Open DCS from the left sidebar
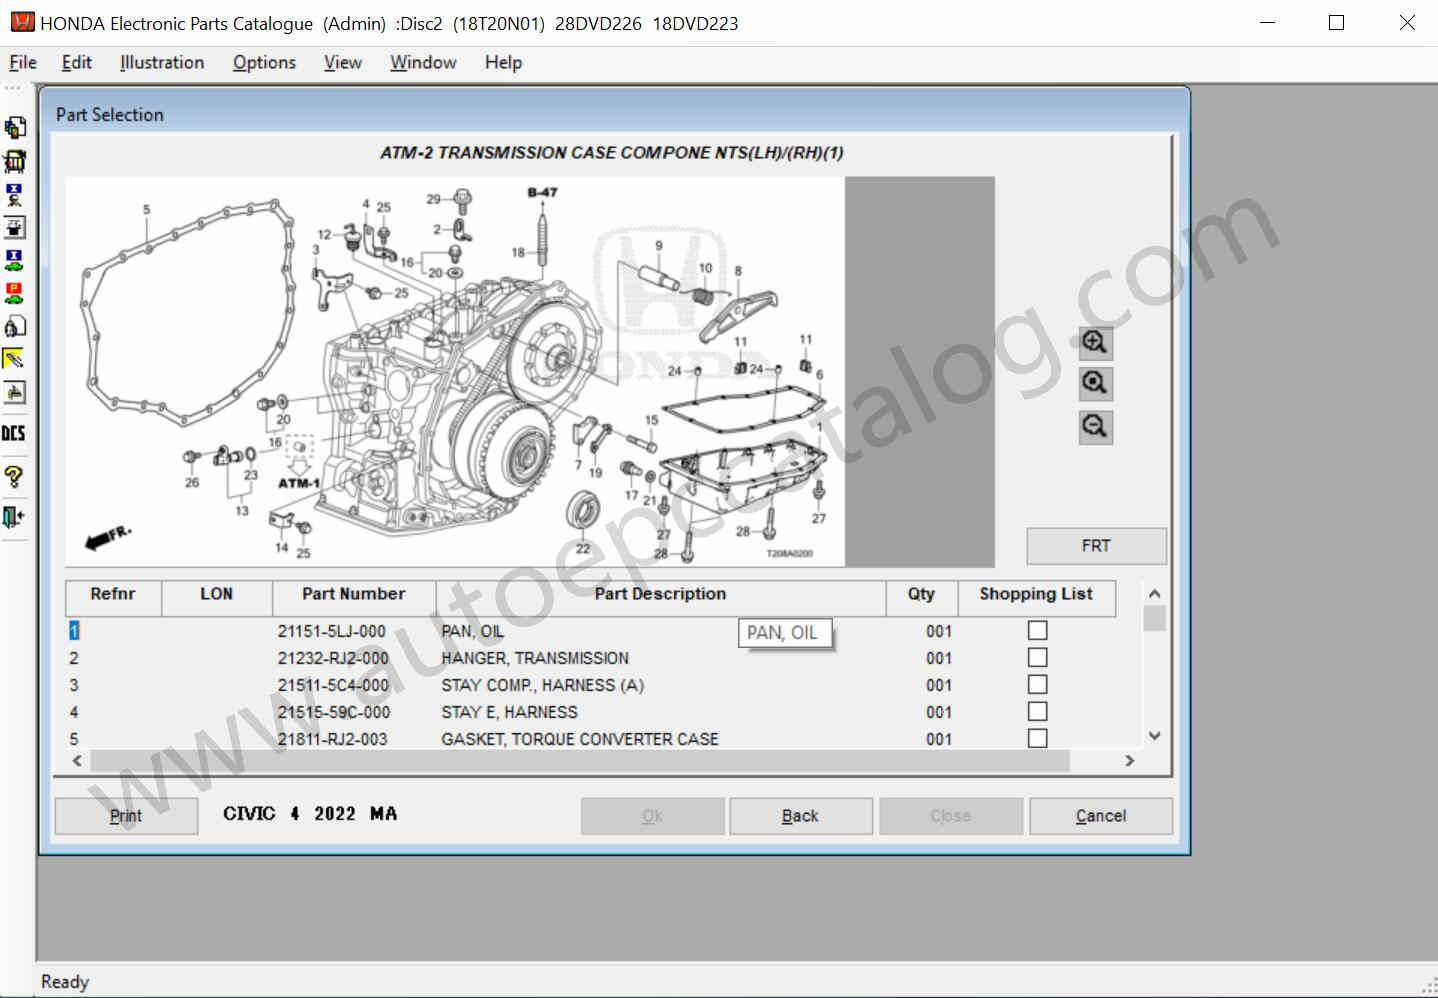 click(x=13, y=433)
